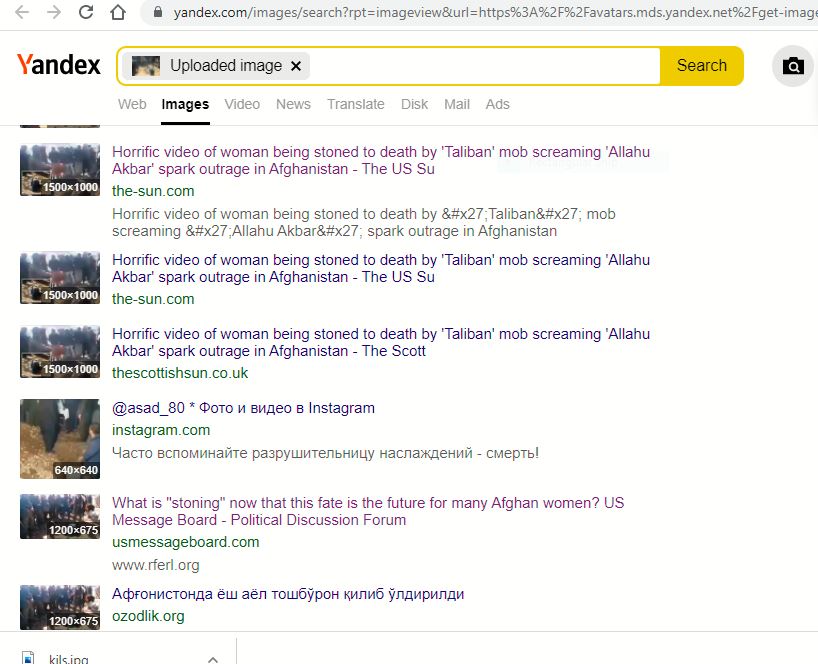Reload the page with refresh icon
The height and width of the screenshot is (664, 818).
[86, 13]
